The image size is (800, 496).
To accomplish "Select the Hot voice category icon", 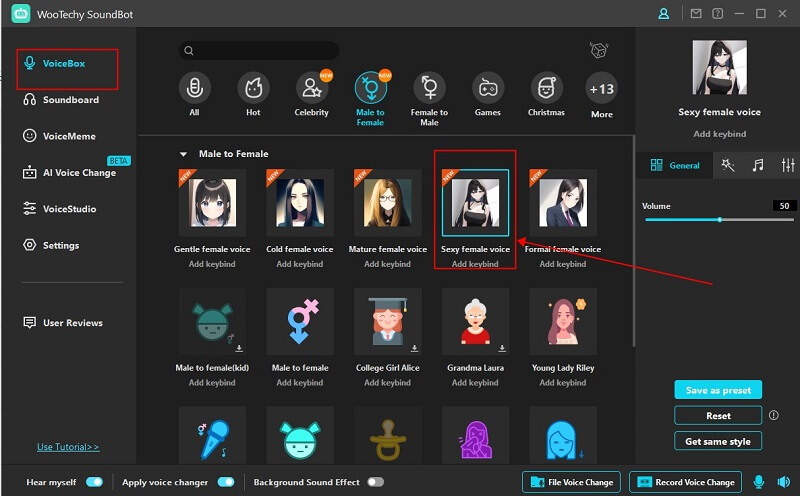I will point(253,88).
